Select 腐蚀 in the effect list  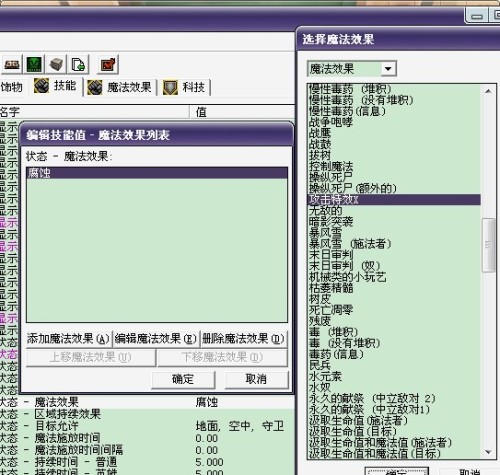157,173
